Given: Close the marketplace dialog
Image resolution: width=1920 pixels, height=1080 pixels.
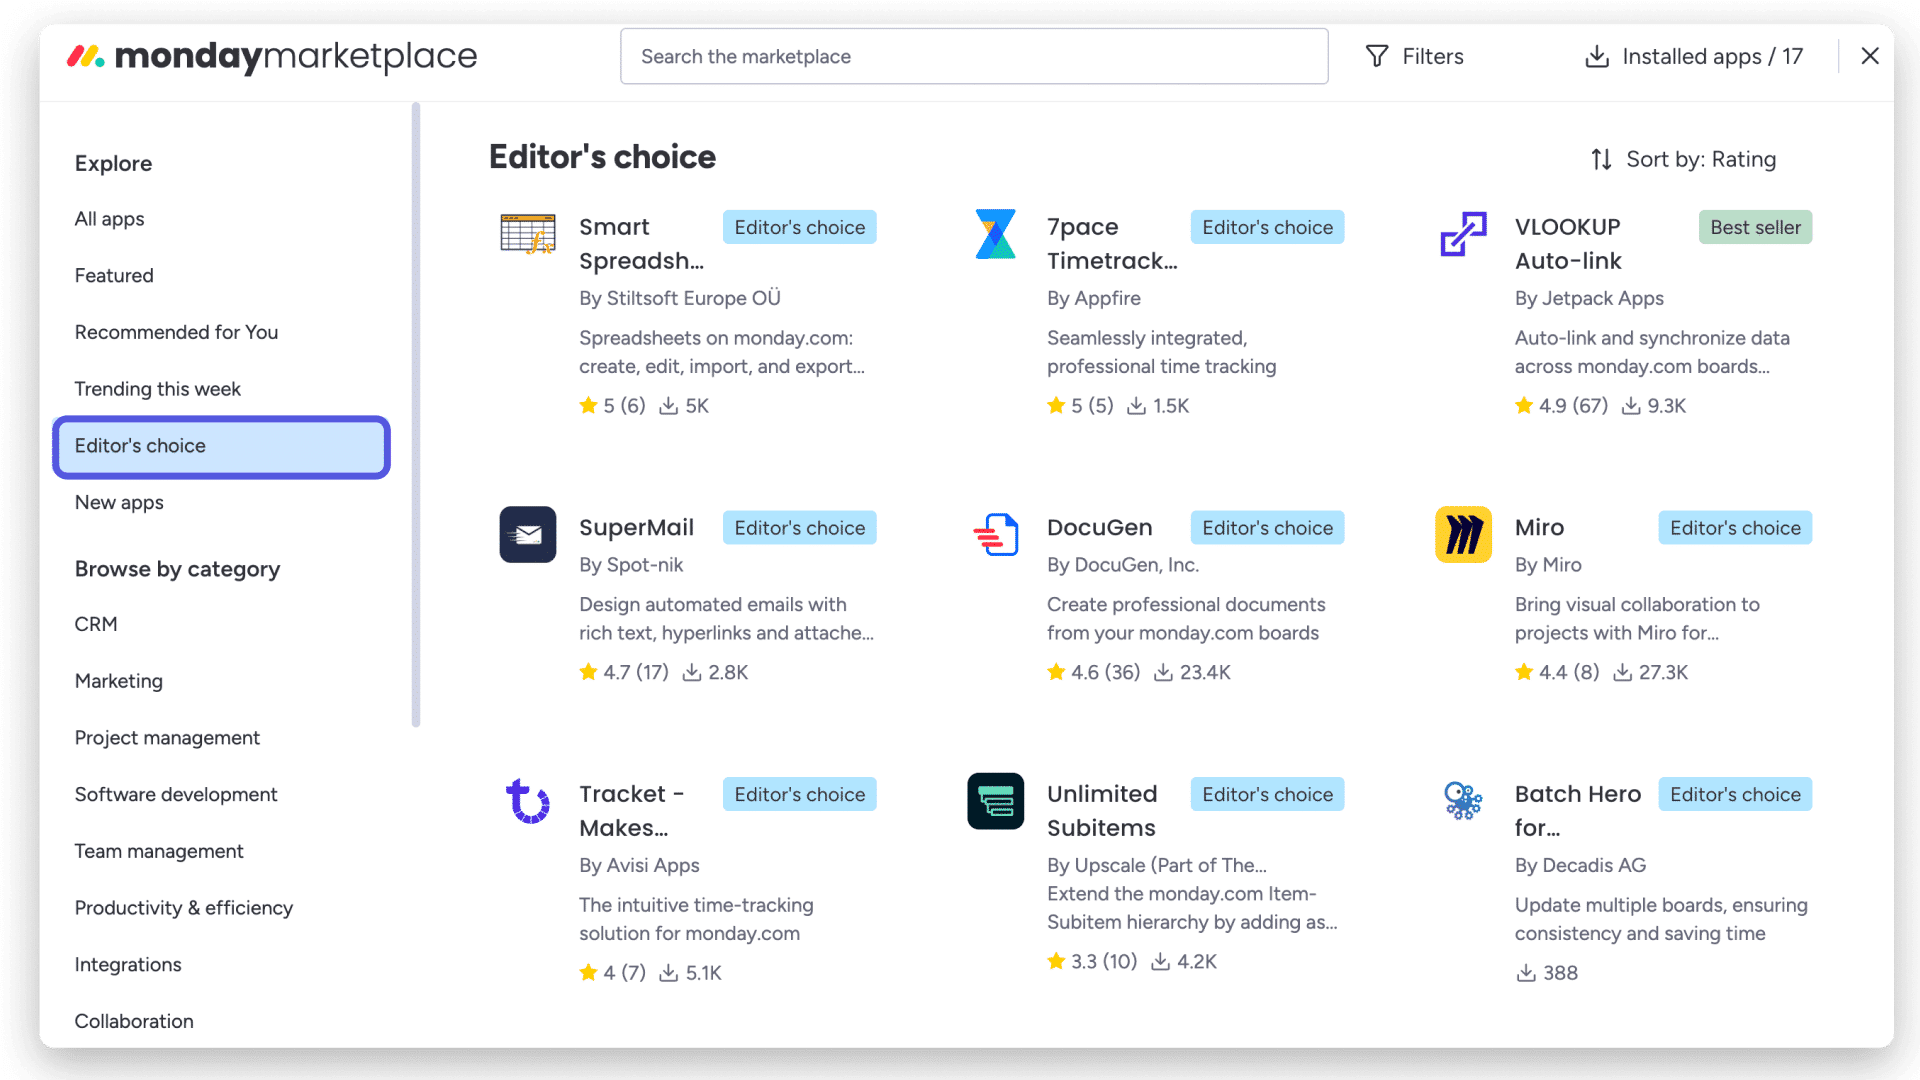Looking at the screenshot, I should tap(1870, 56).
